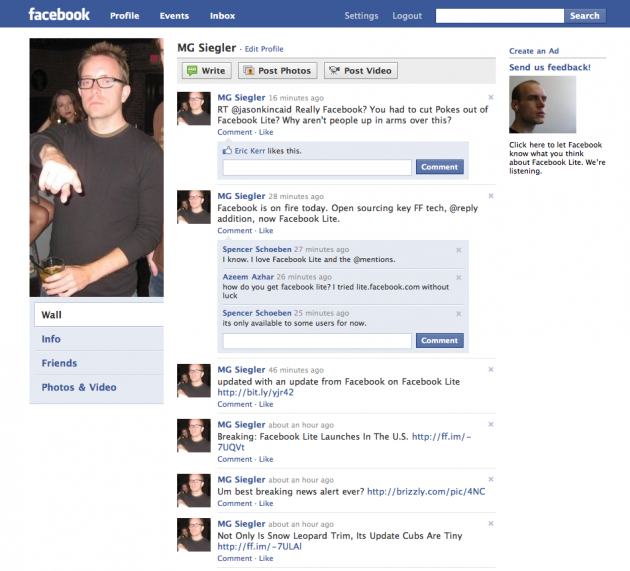This screenshot has height=571, width=630.
Task: Click the feedback ad photo
Action: [x=542, y=104]
